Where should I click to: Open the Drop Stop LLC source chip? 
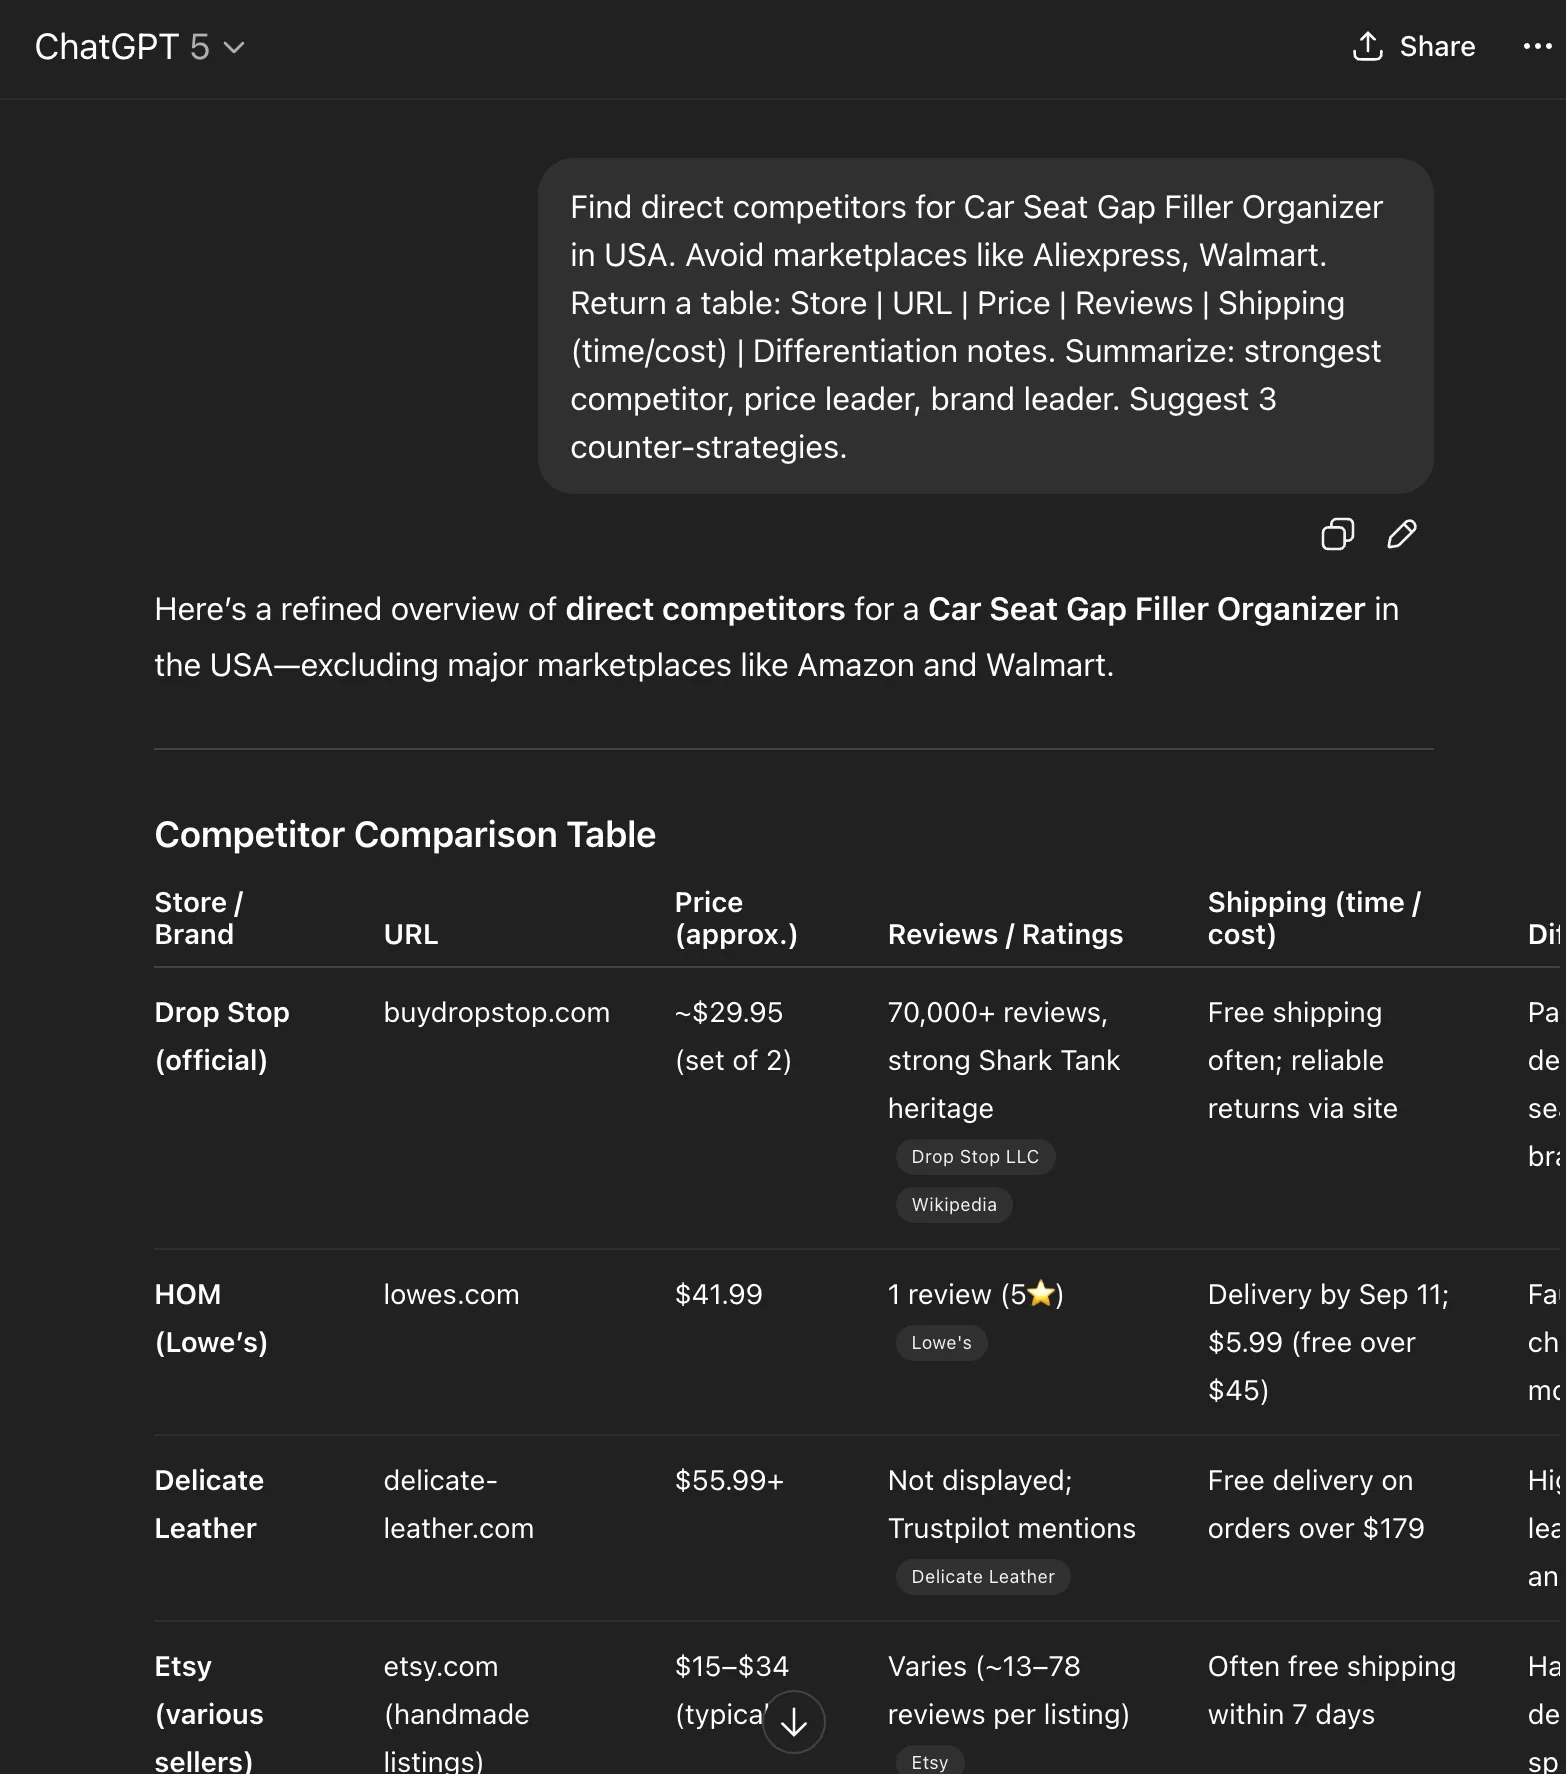(x=974, y=1157)
